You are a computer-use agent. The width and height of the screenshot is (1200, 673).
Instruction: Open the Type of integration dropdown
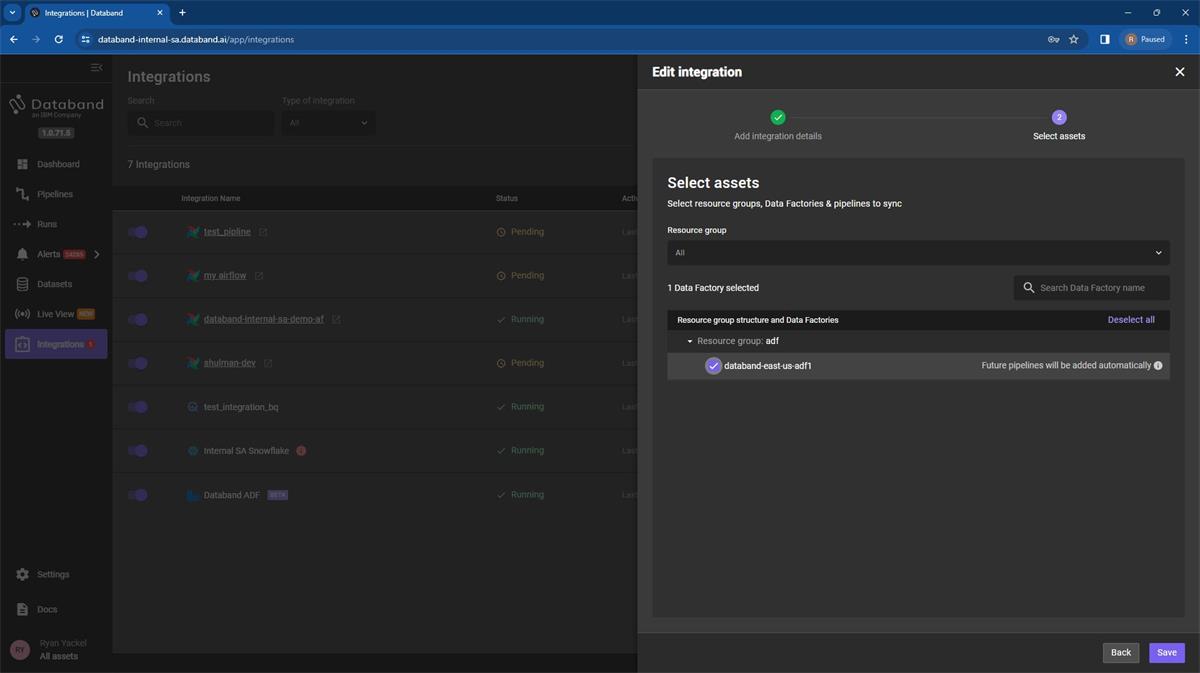(327, 122)
